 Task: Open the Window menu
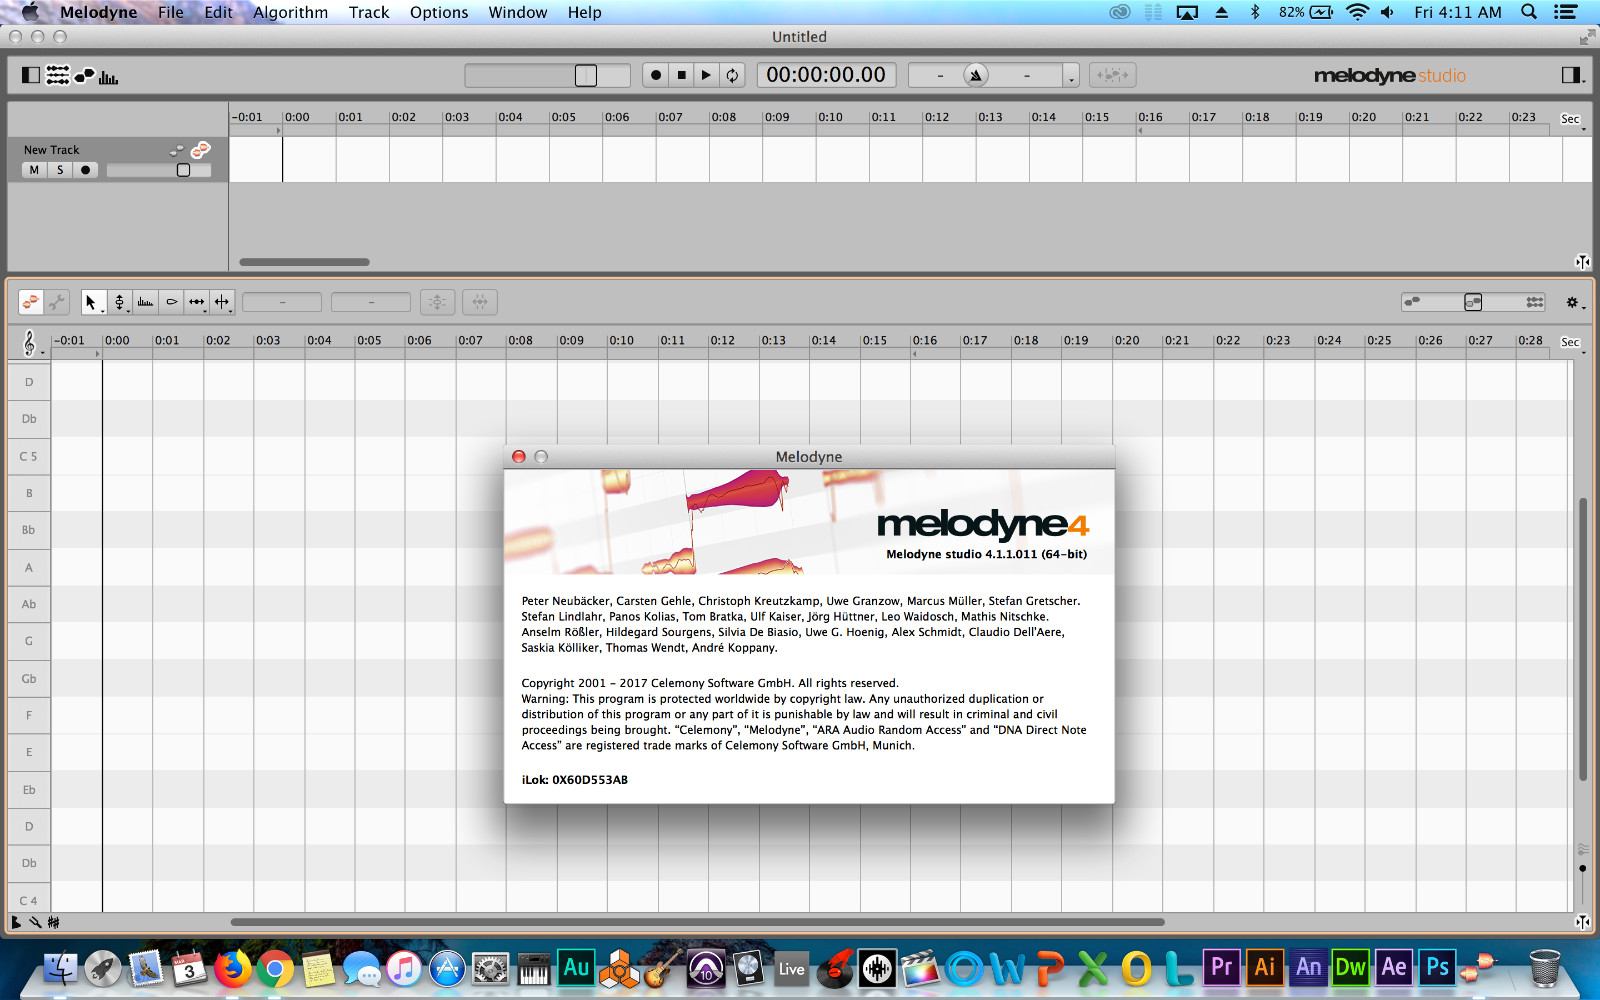click(518, 12)
